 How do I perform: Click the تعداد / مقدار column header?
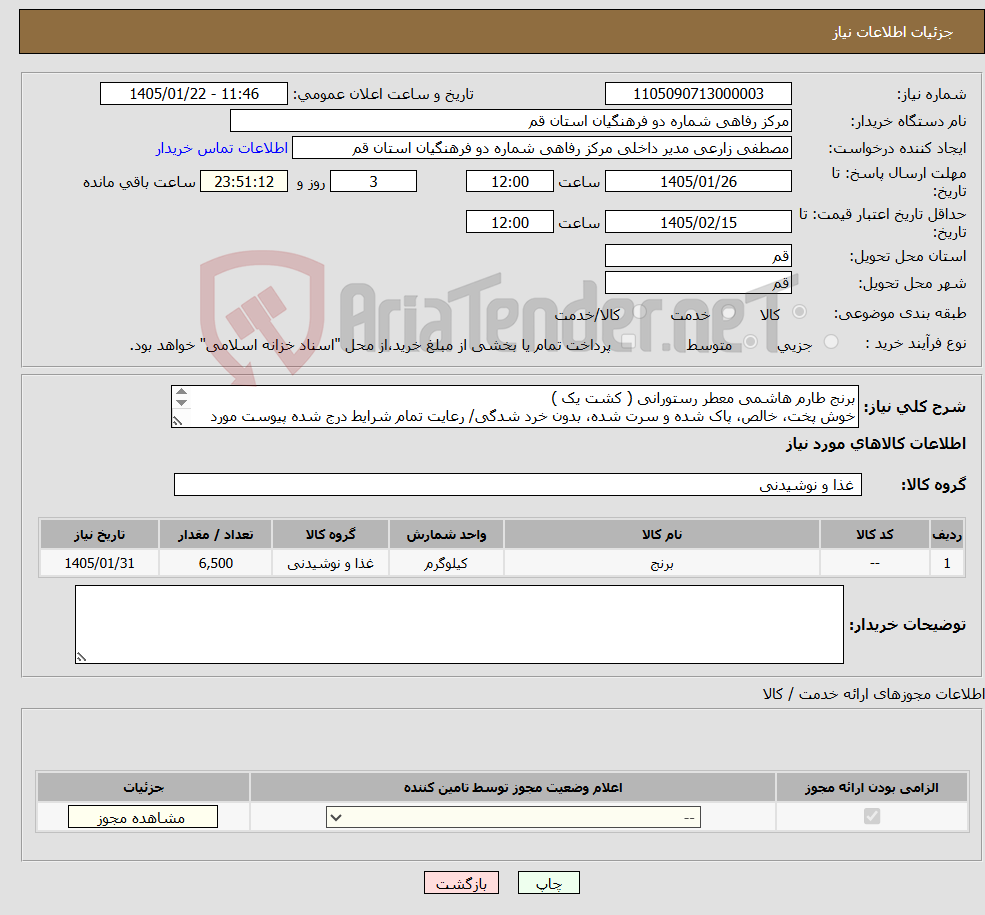click(215, 534)
